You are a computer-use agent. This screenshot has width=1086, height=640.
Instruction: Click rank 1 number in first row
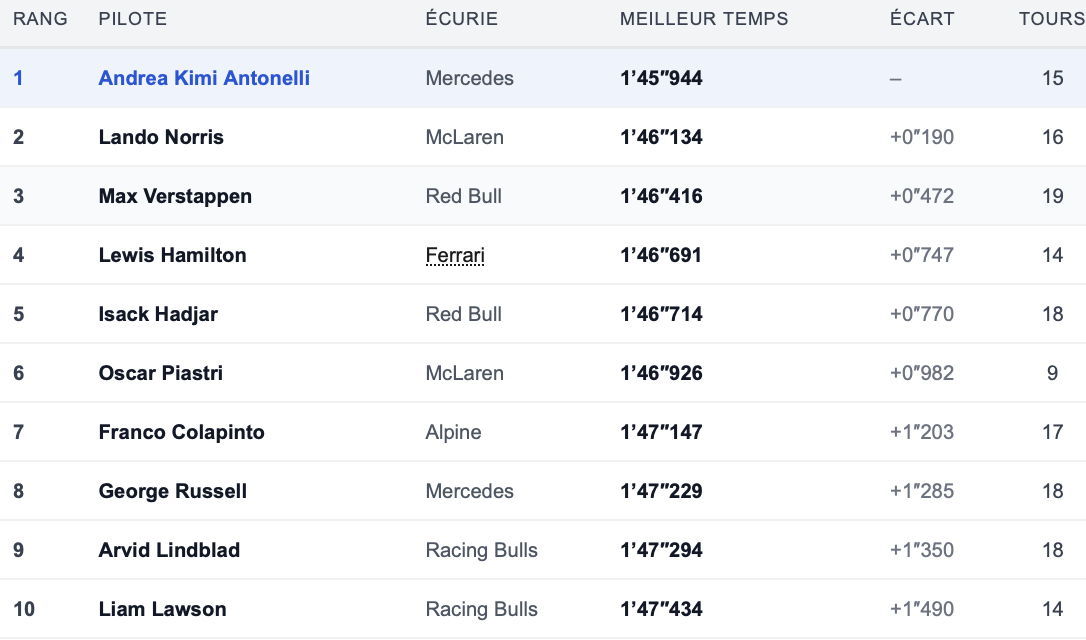click(19, 78)
